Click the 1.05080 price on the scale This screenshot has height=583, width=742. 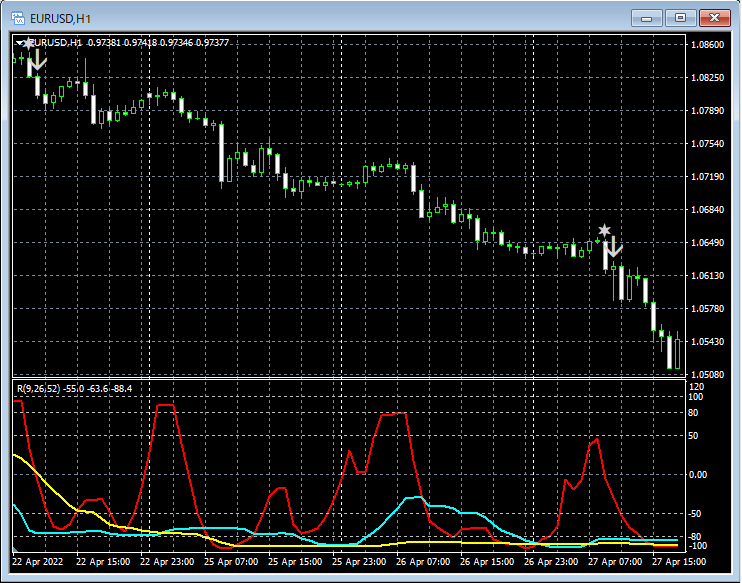[x=707, y=374]
